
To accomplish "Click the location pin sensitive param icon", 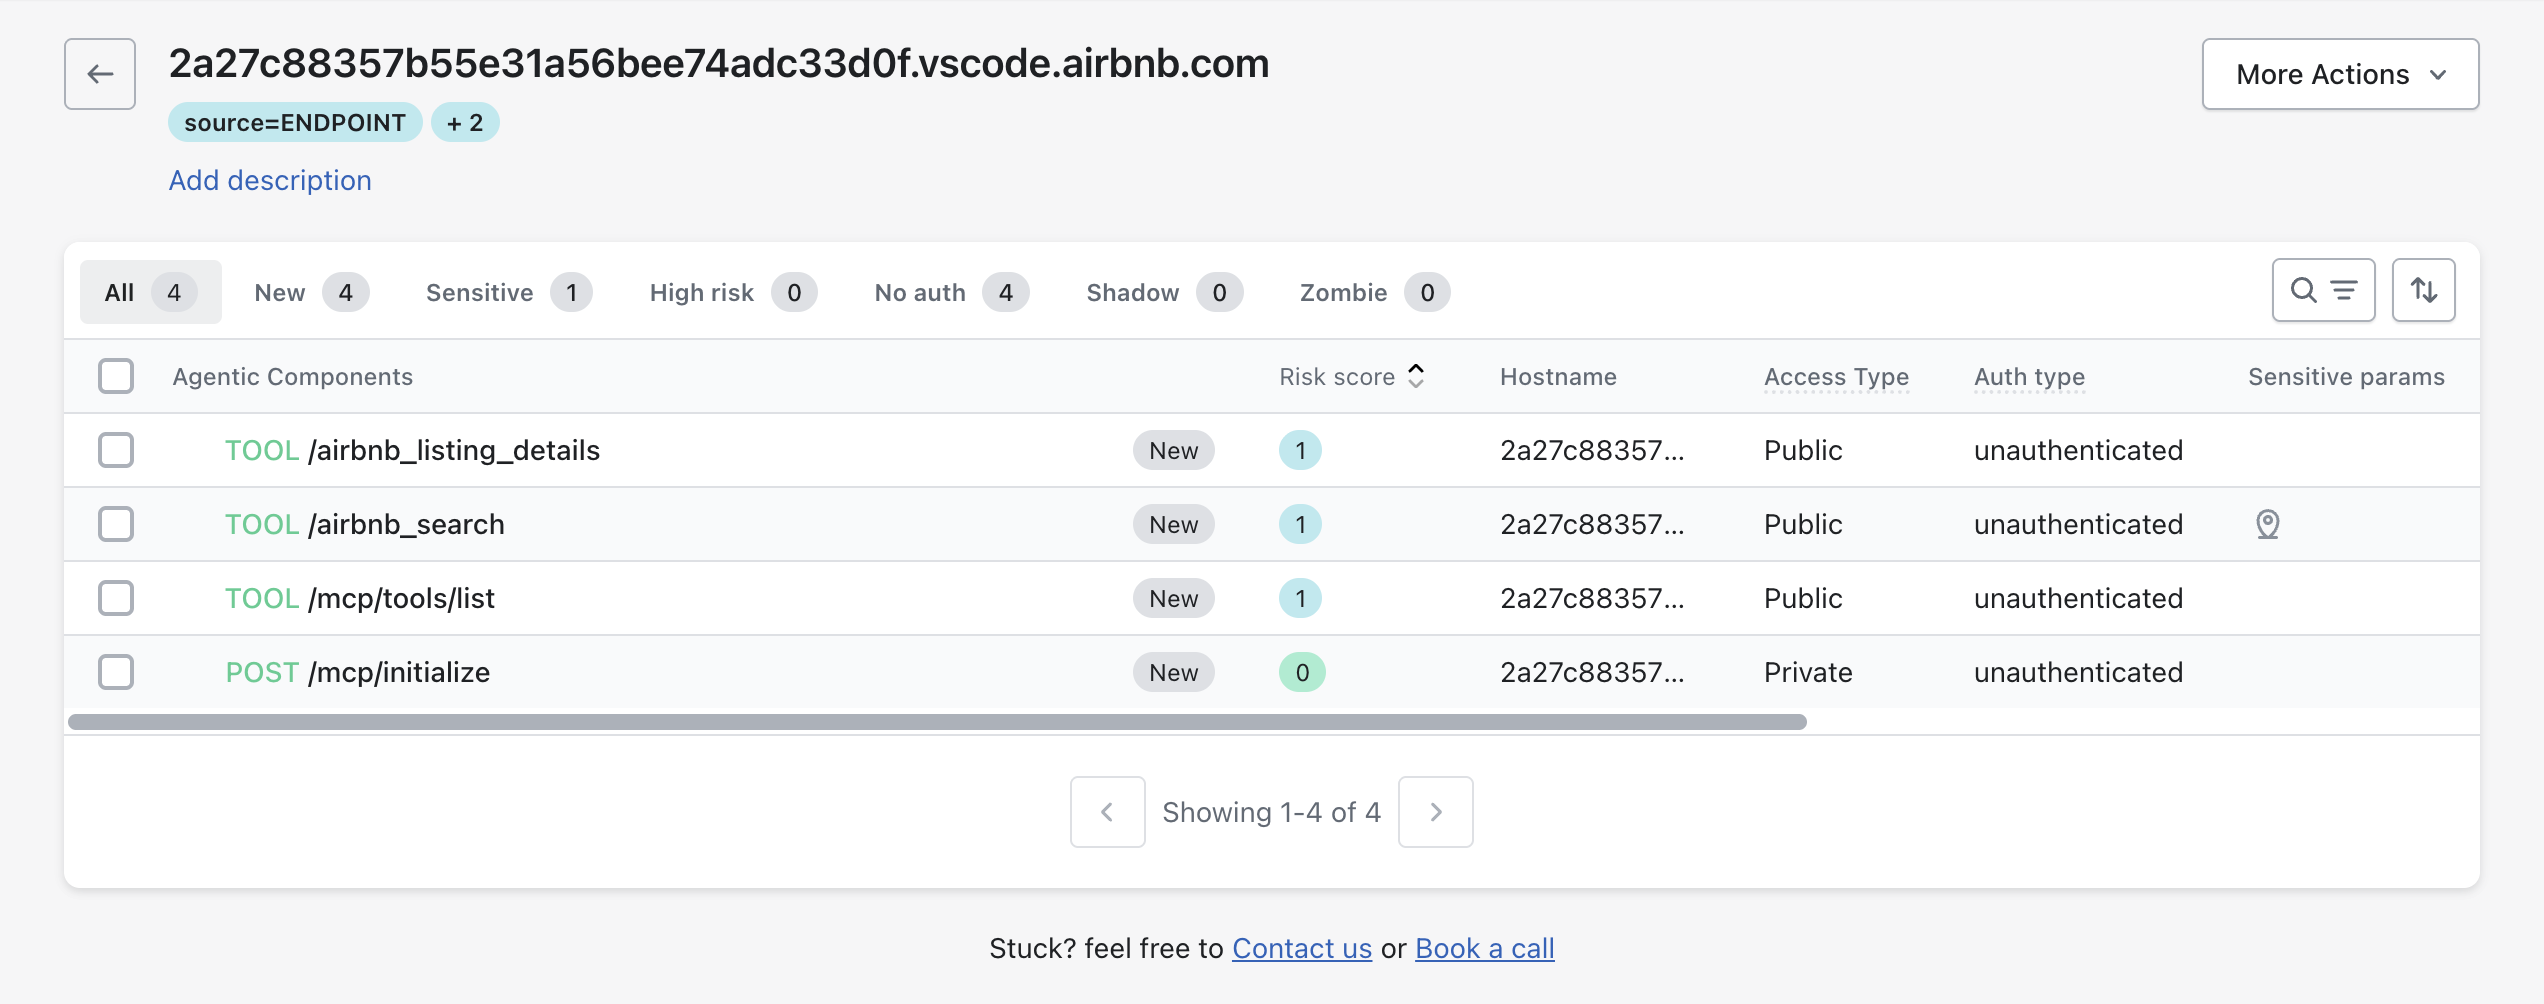I will [x=2267, y=524].
